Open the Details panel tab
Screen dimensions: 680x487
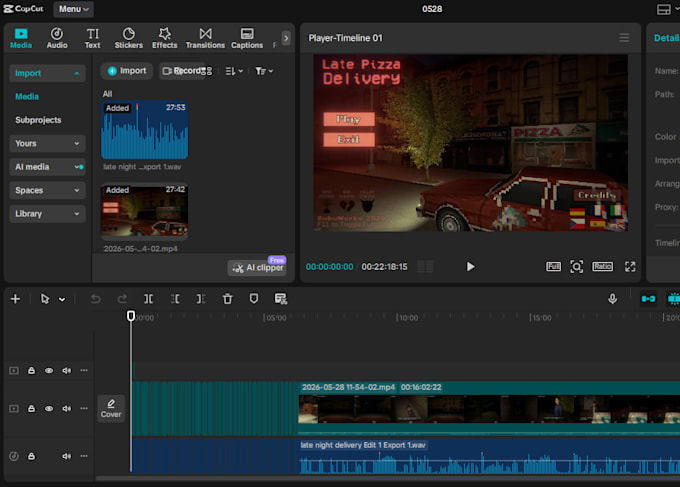[x=667, y=38]
